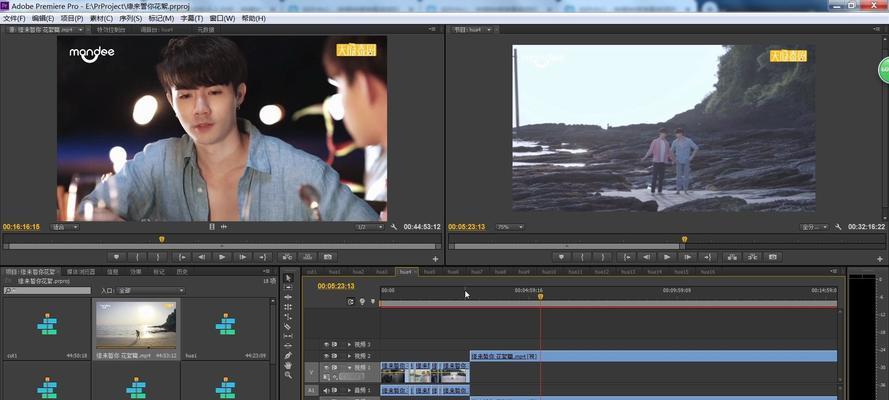Select the Razor tool
This screenshot has height=400, width=889.
[x=288, y=326]
